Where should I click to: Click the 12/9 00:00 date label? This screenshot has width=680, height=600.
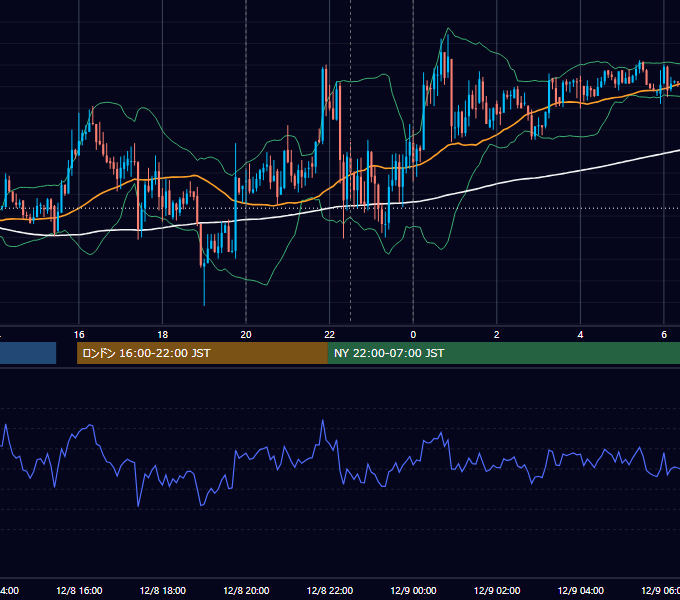[413, 590]
